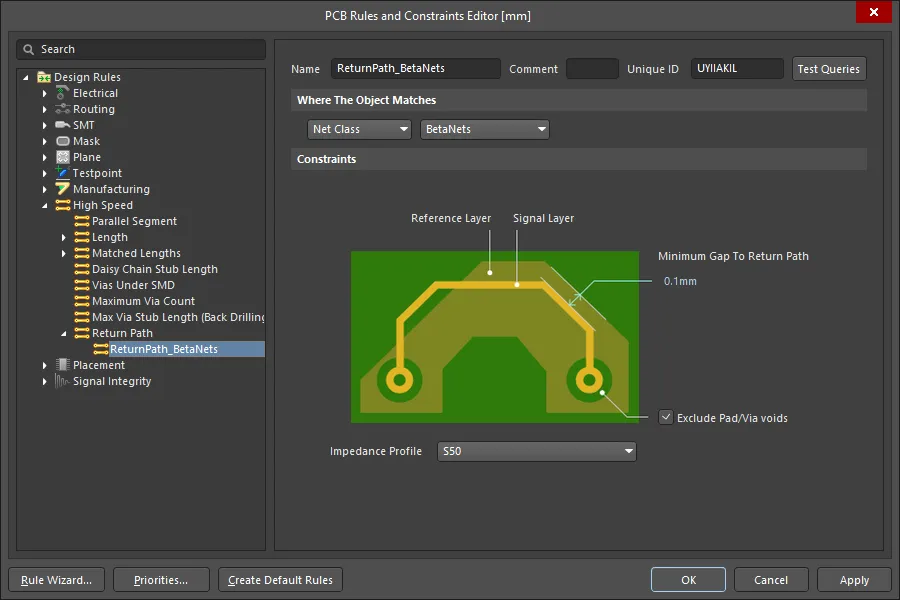Click the Test Queries button
Viewport: 900px width, 600px height.
pos(828,69)
